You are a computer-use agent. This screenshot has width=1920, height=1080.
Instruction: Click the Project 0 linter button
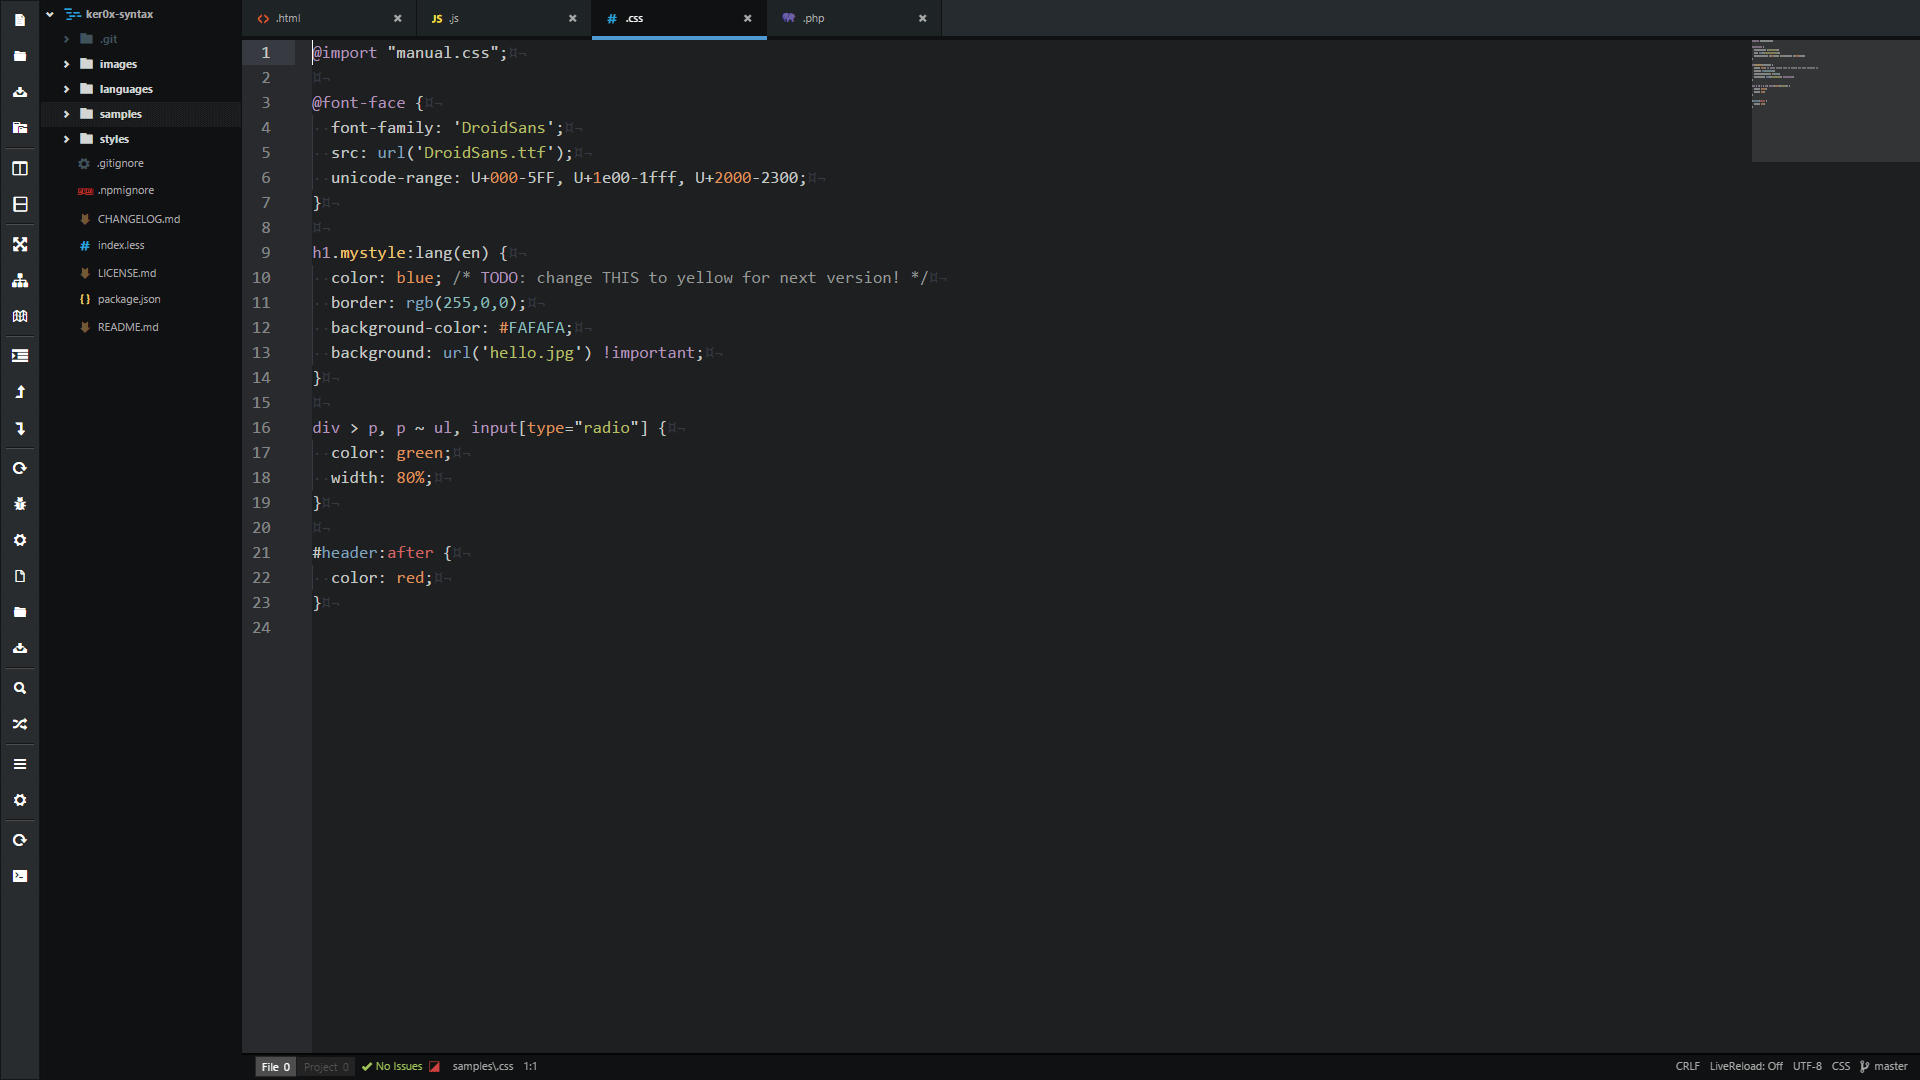(326, 1067)
